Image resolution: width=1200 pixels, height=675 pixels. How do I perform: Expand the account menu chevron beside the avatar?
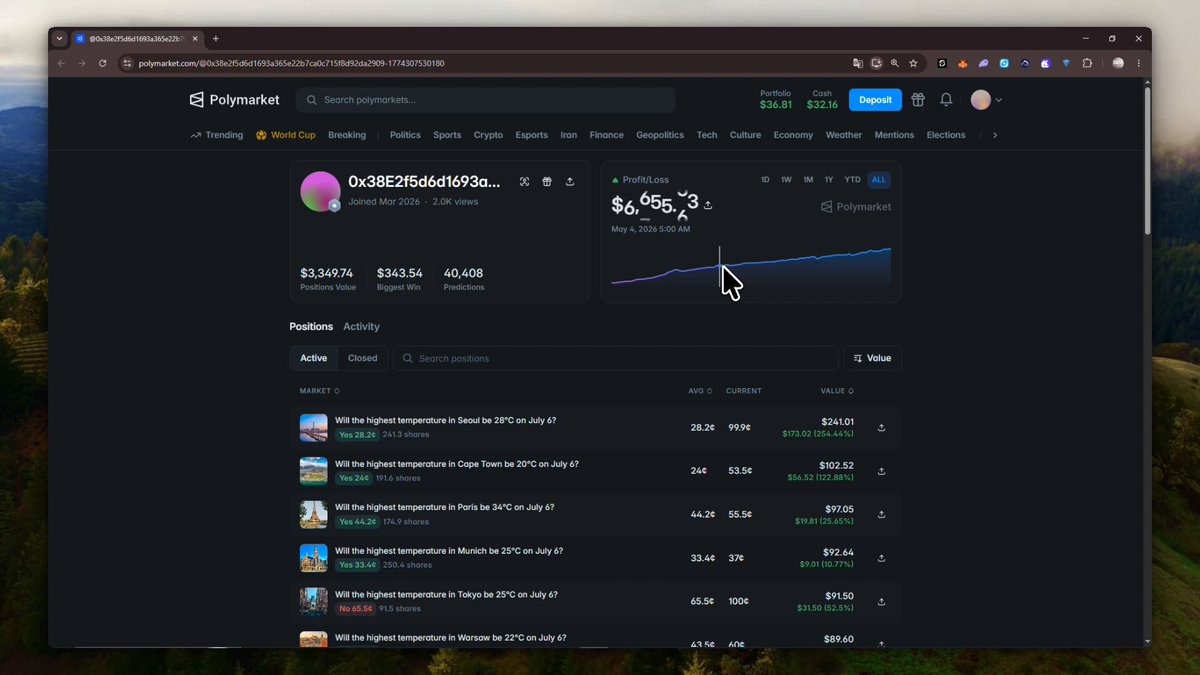[x=998, y=100]
